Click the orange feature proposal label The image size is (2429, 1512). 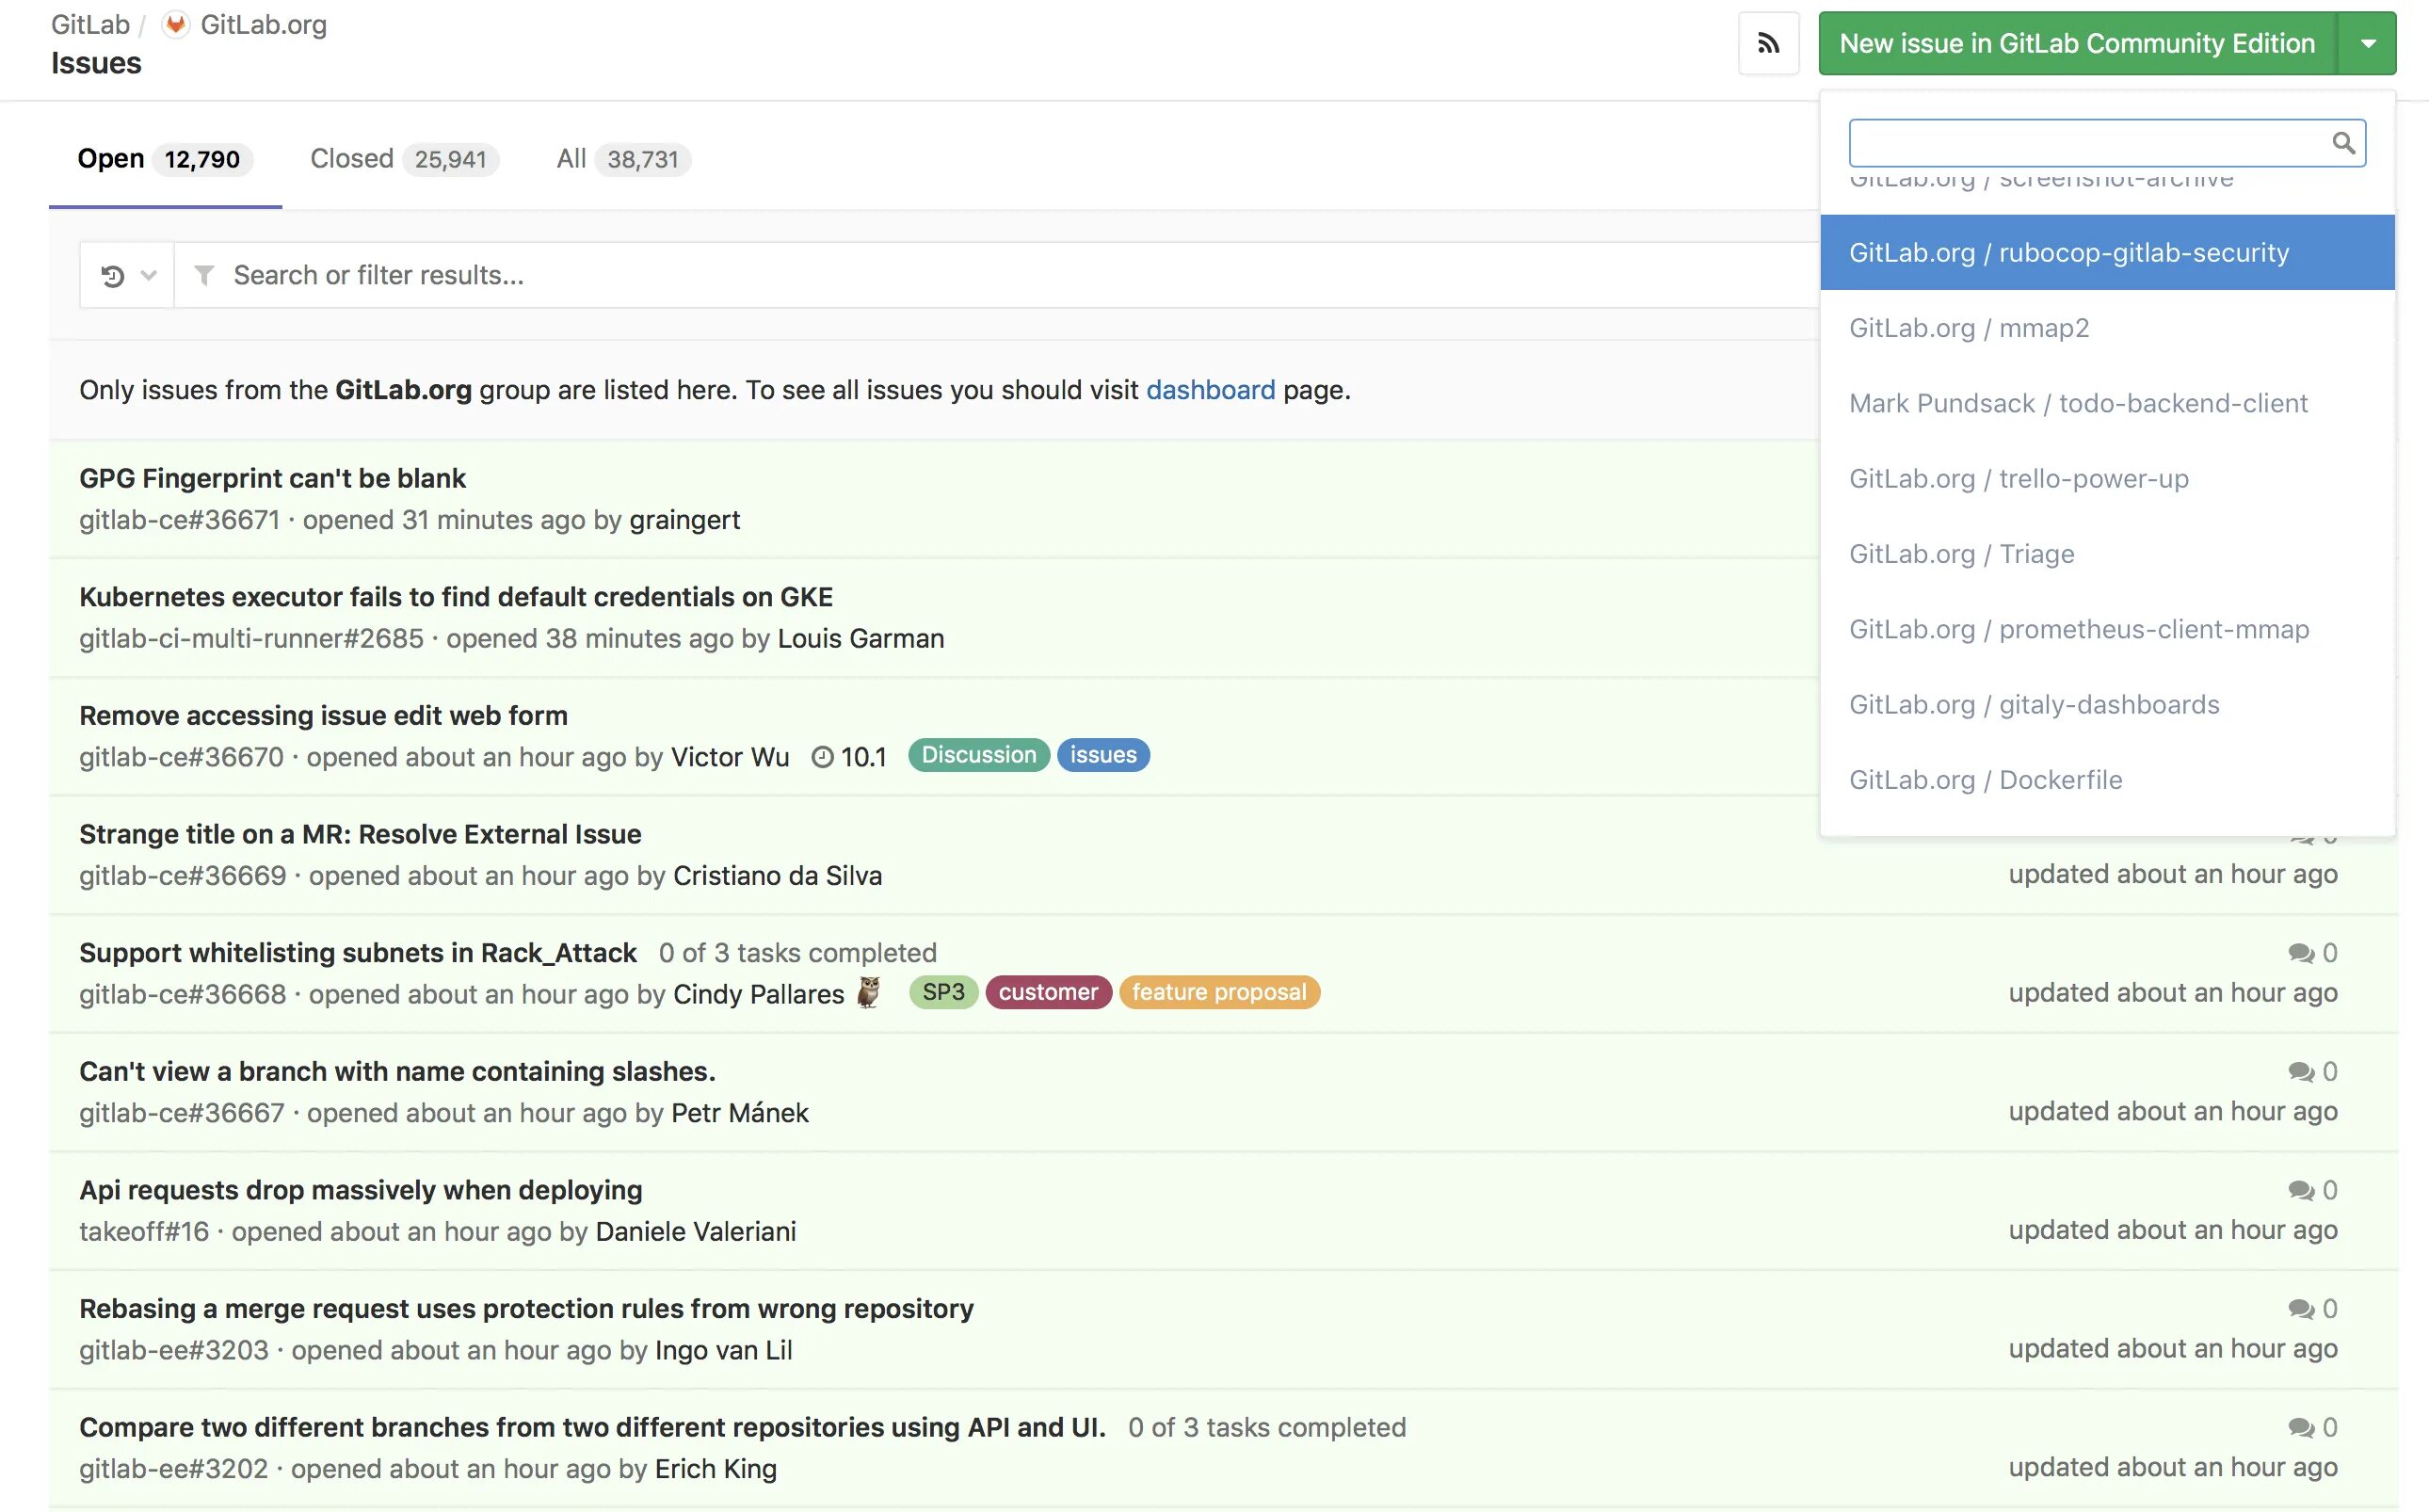click(1219, 992)
